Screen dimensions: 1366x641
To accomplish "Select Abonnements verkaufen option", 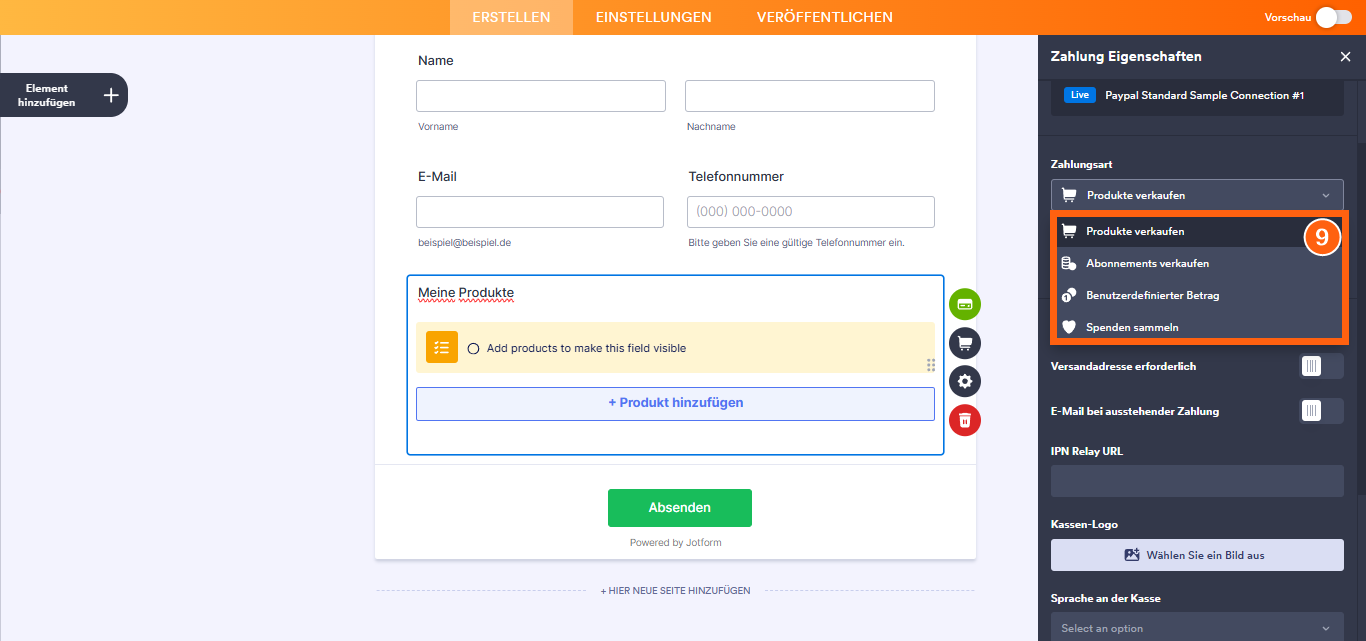I will (x=1147, y=264).
